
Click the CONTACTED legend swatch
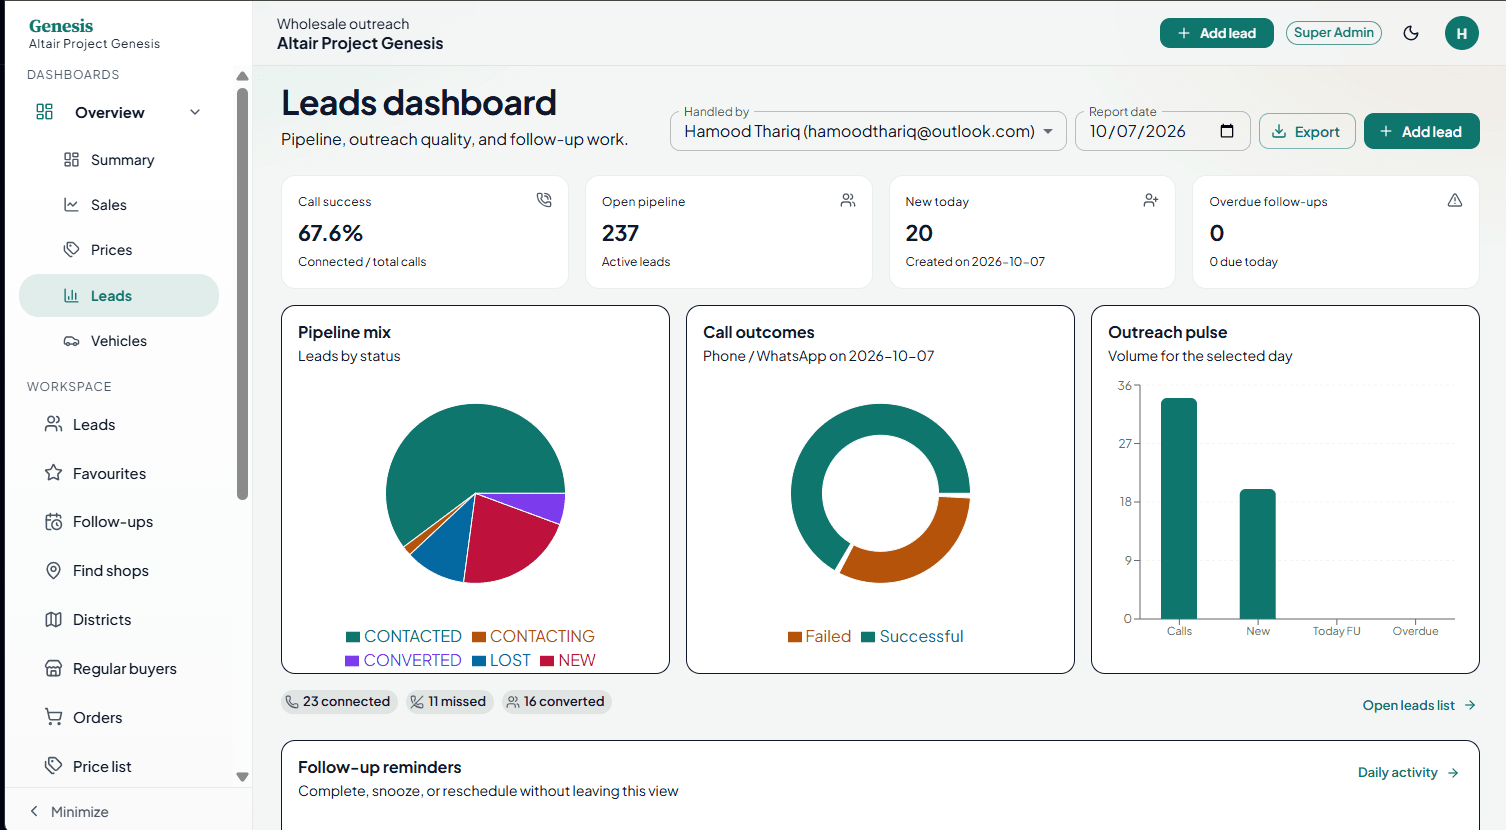(353, 637)
